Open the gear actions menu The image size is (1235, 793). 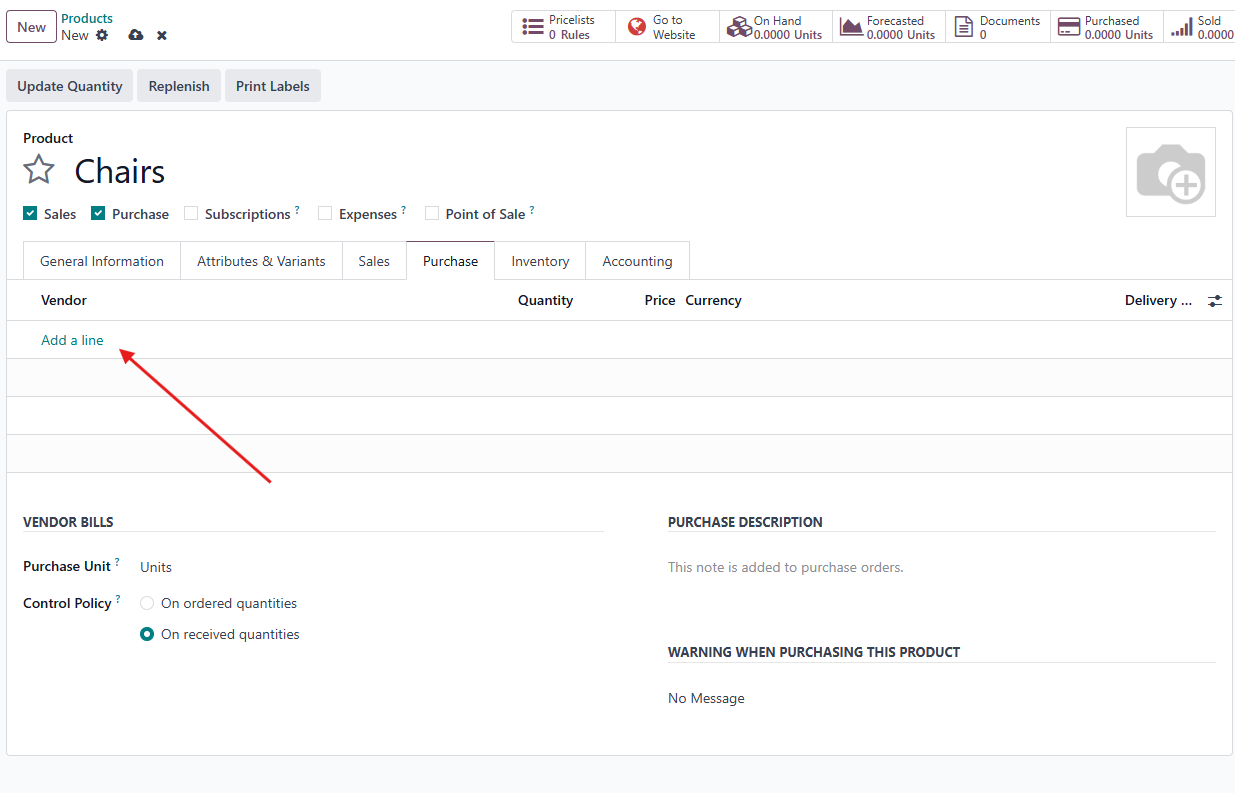(x=102, y=35)
